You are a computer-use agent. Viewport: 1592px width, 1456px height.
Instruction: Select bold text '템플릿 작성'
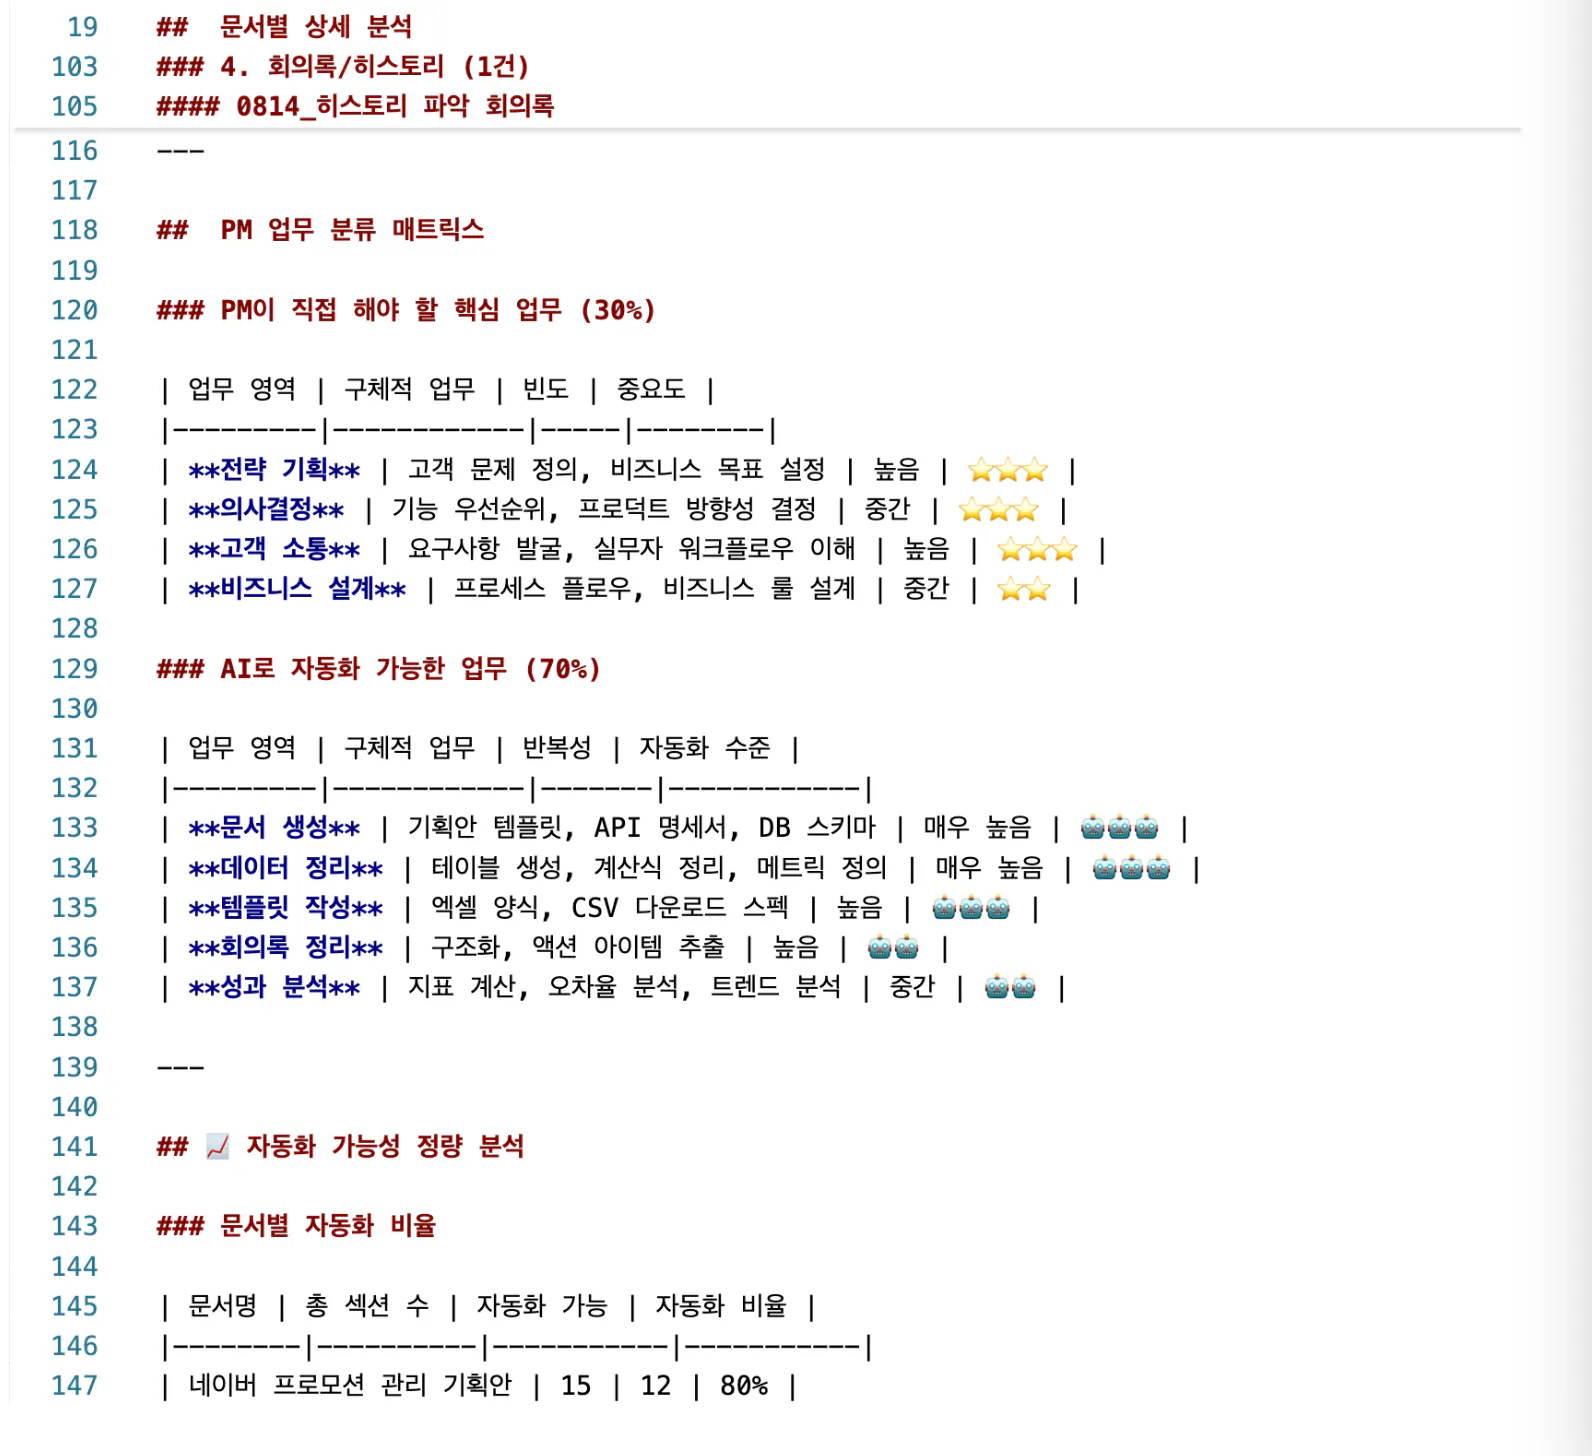[285, 908]
